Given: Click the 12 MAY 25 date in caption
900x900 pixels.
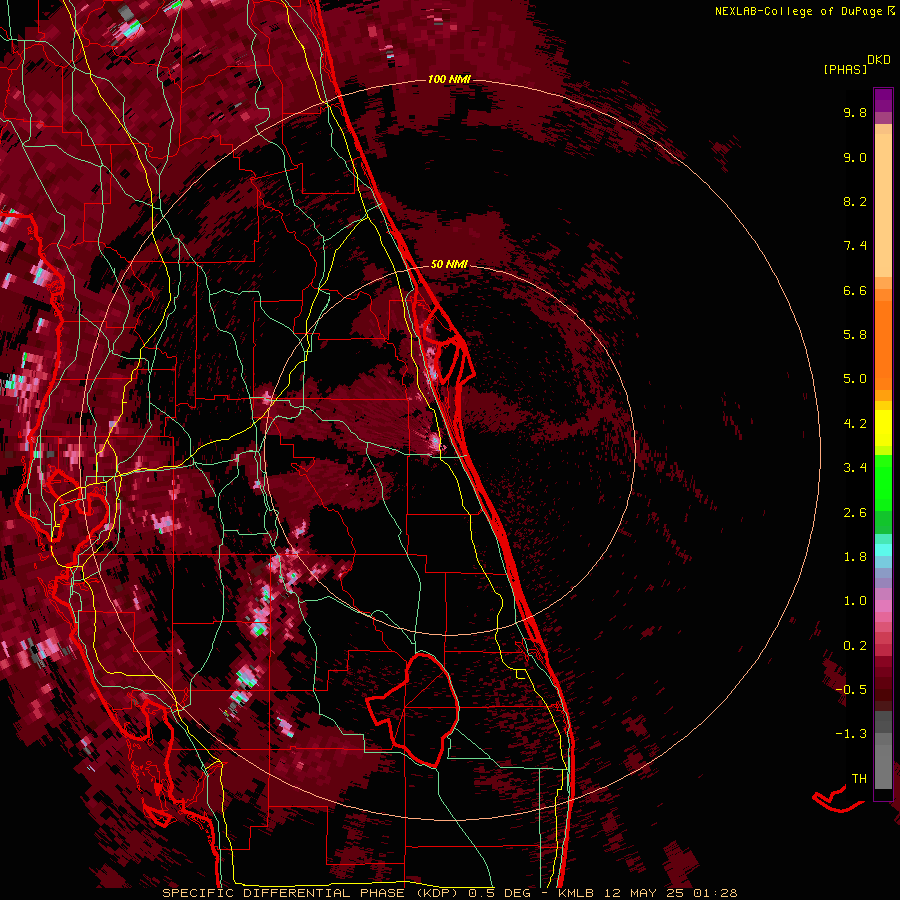Looking at the screenshot, I should coord(643,893).
